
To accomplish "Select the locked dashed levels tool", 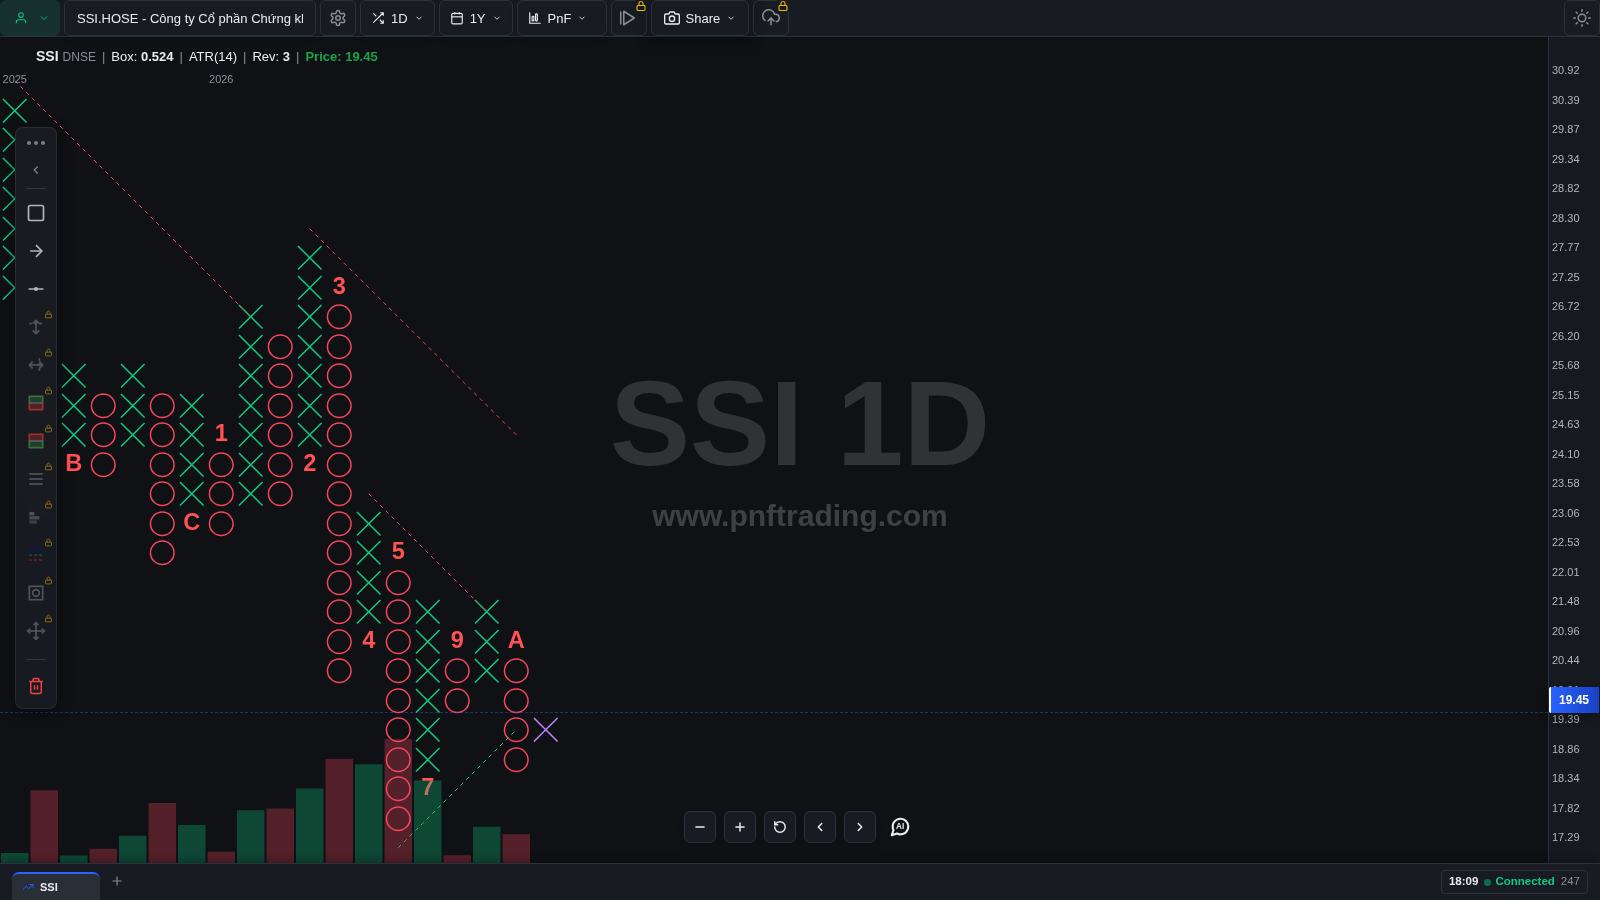I will click(36, 555).
